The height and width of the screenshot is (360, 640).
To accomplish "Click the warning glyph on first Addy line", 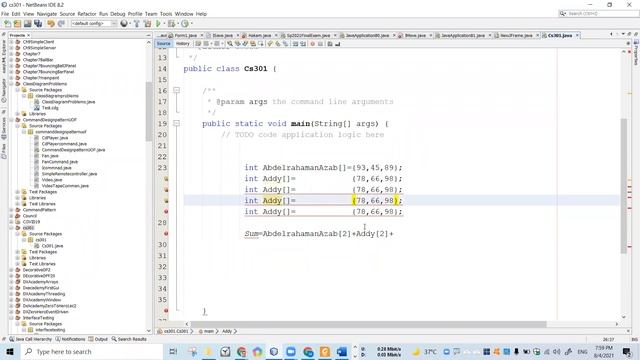I will click(166, 179).
